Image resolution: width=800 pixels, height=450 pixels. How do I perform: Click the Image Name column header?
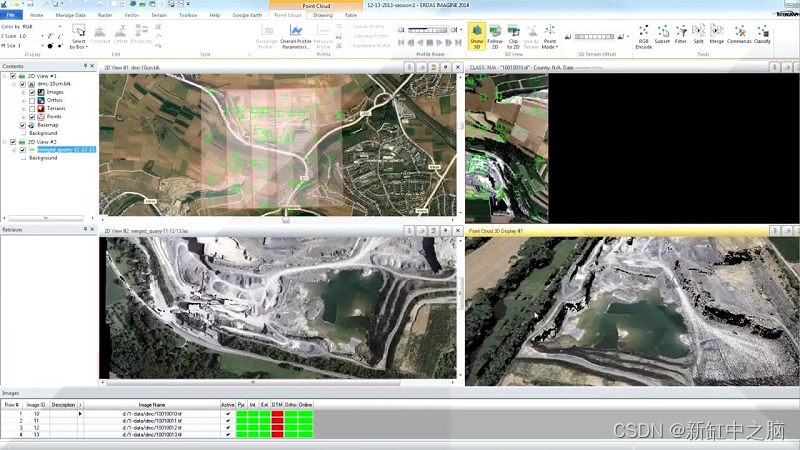tap(152, 405)
